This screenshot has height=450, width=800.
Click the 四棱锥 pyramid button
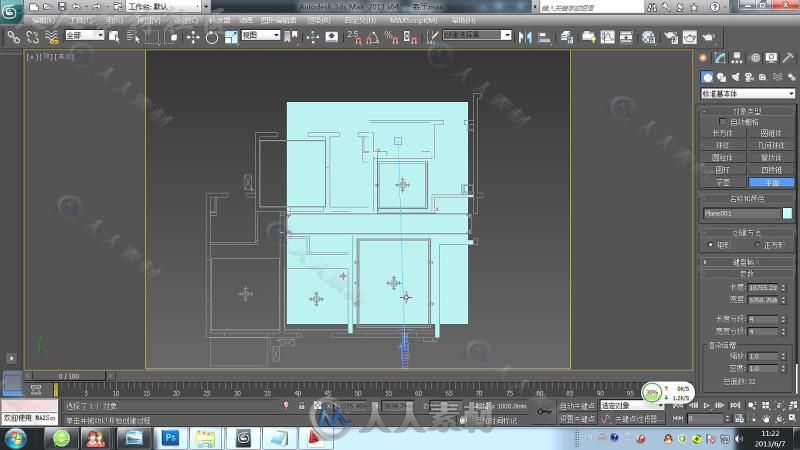pyautogui.click(x=771, y=170)
